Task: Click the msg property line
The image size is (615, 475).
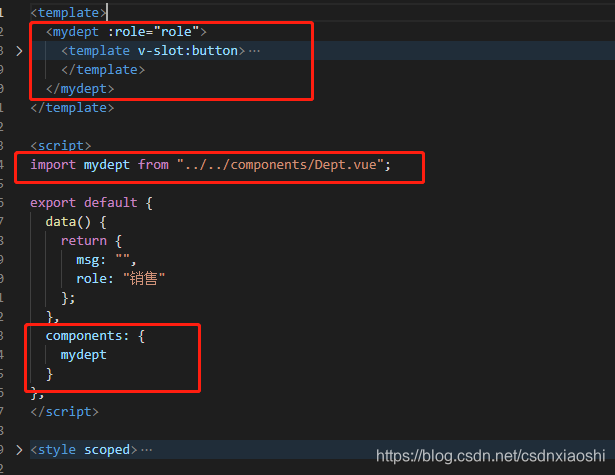Action: point(106,260)
